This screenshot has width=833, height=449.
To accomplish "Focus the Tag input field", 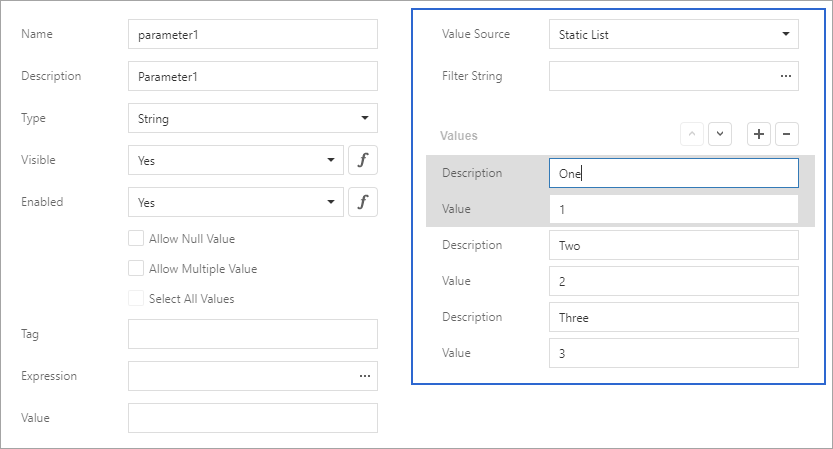I will [x=252, y=334].
